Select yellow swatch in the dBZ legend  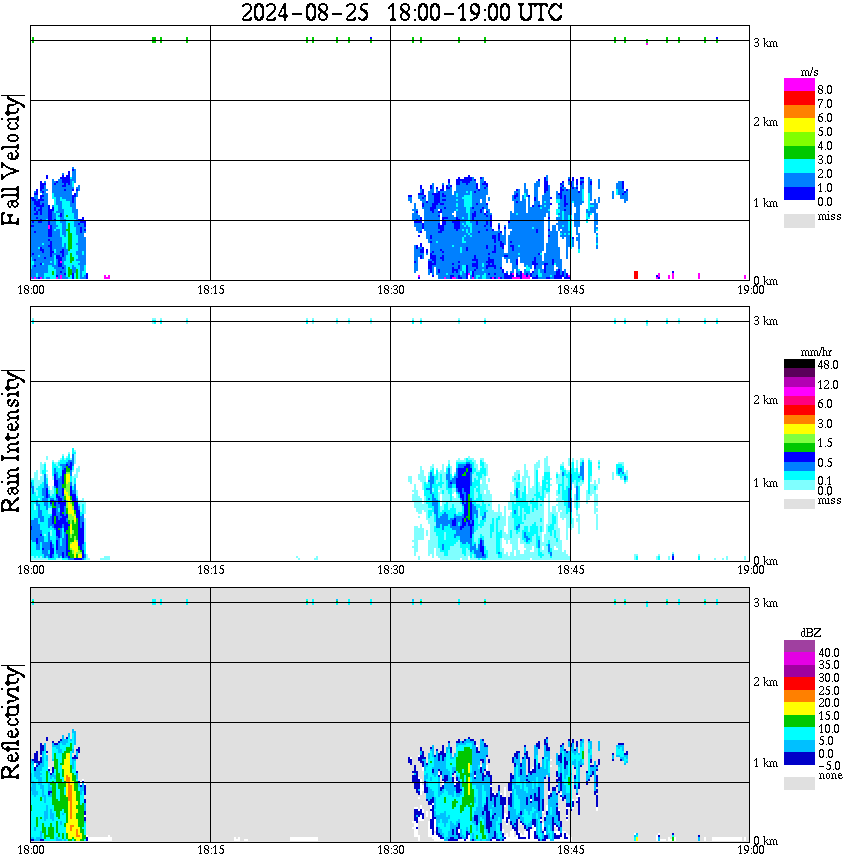[799, 709]
